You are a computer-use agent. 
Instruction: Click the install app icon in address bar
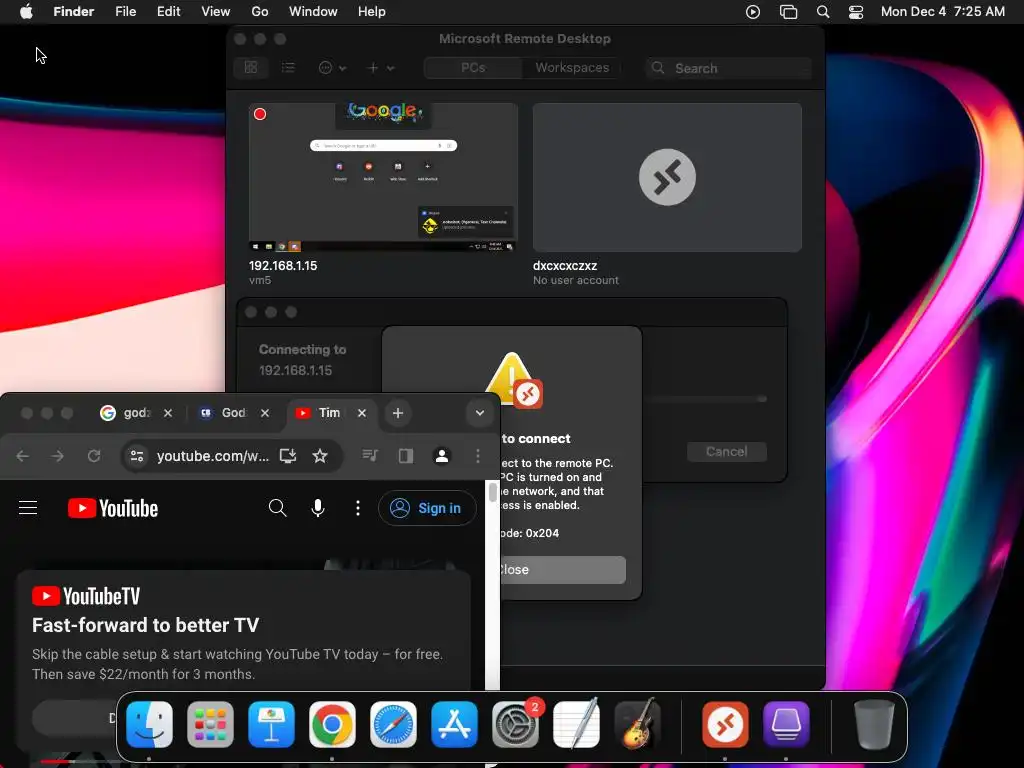288,456
